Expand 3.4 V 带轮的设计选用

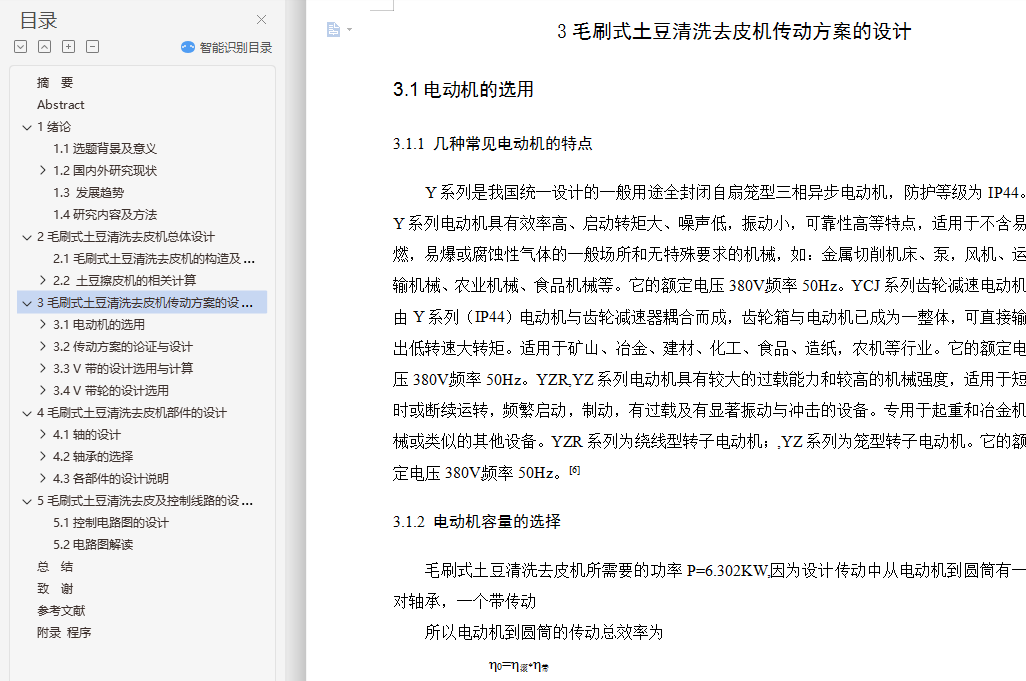43,390
